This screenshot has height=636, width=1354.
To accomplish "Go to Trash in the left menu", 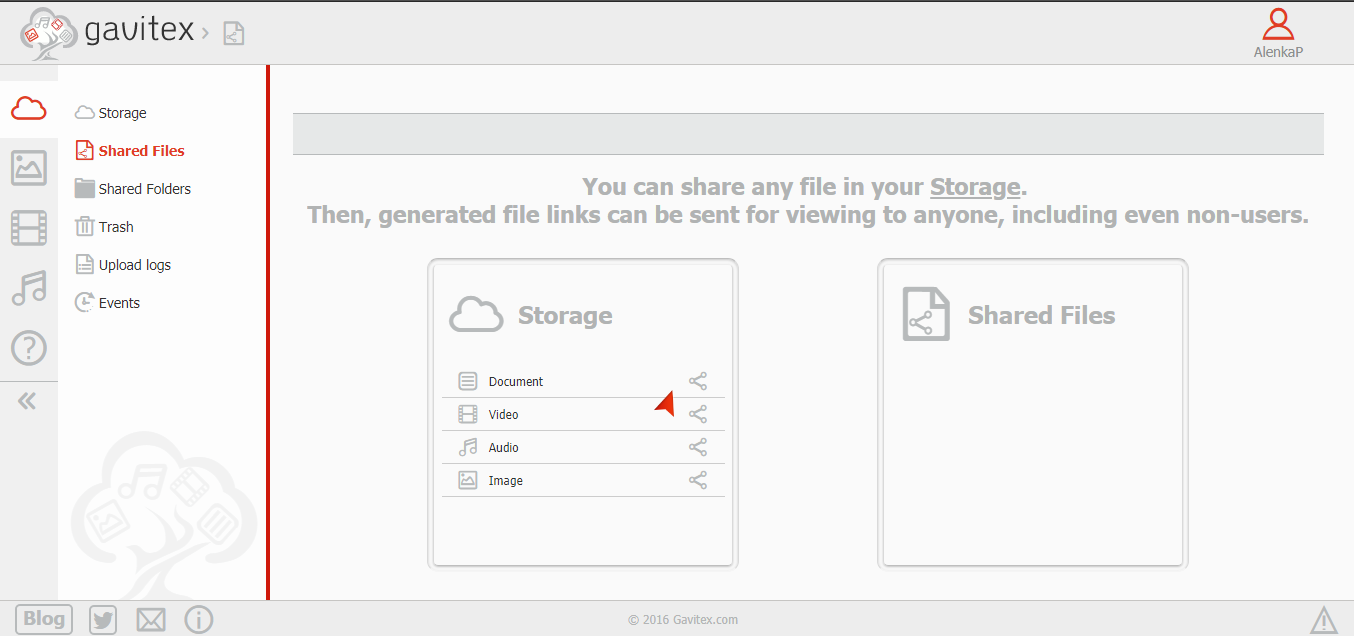I will click(115, 227).
